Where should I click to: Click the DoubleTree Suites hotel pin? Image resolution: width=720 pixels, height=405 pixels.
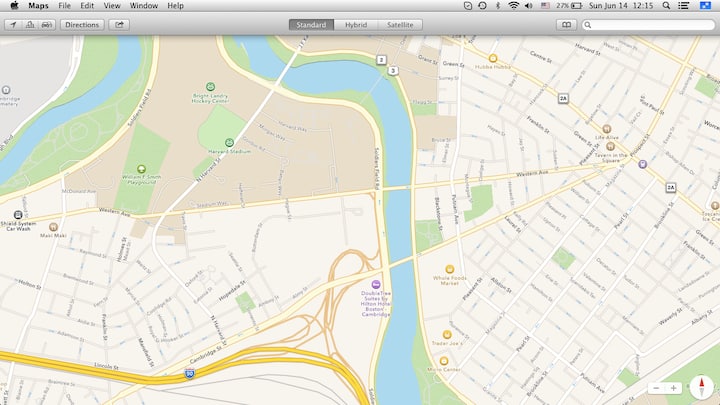tap(376, 285)
